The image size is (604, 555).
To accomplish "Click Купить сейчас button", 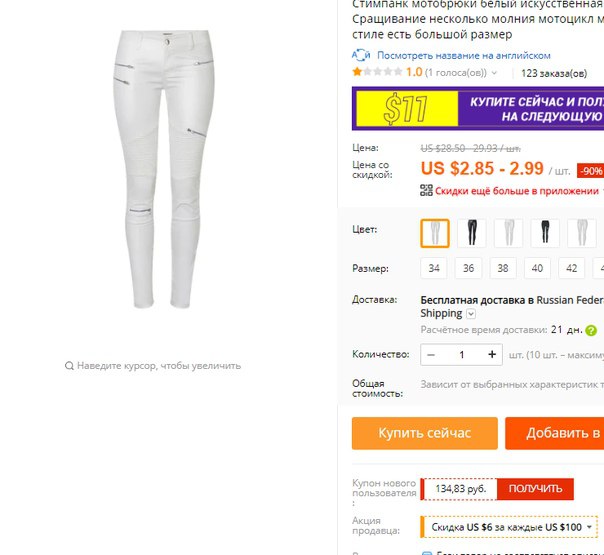I will click(x=424, y=433).
